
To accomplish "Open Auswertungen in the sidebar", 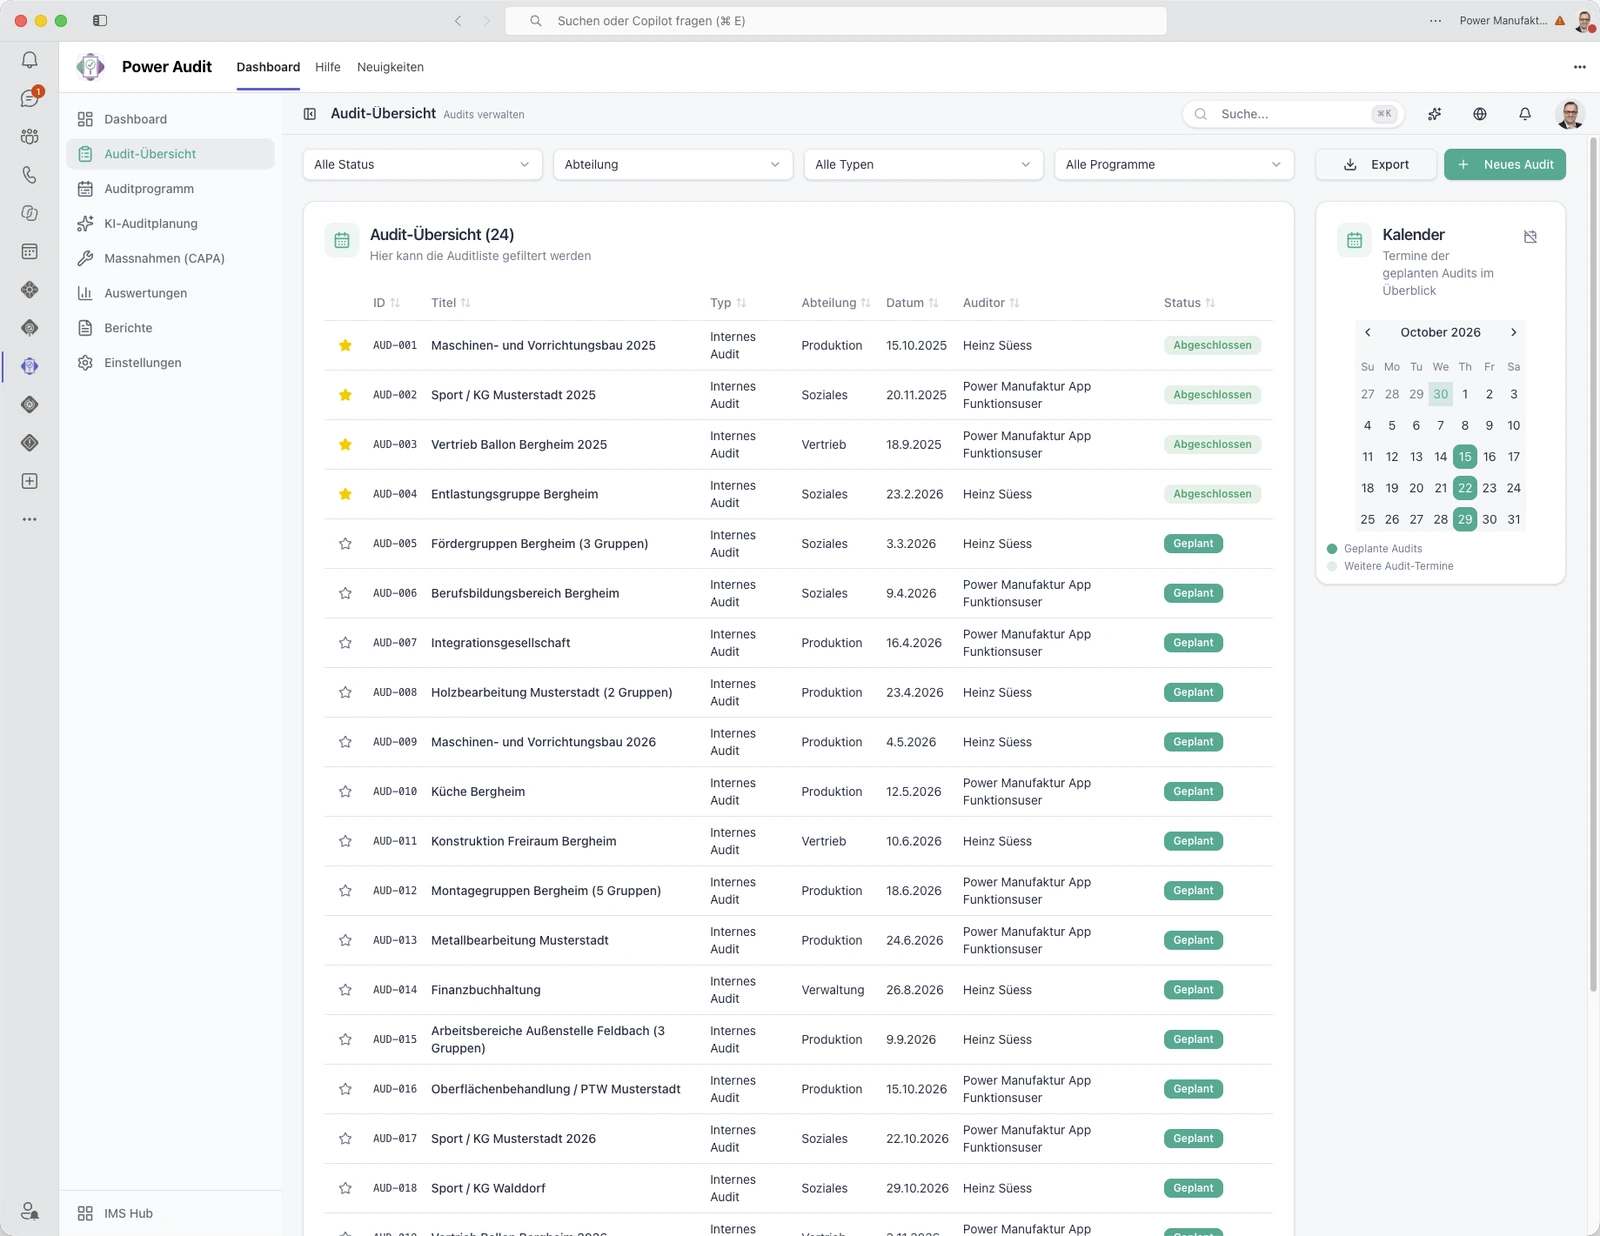I will click(170, 293).
